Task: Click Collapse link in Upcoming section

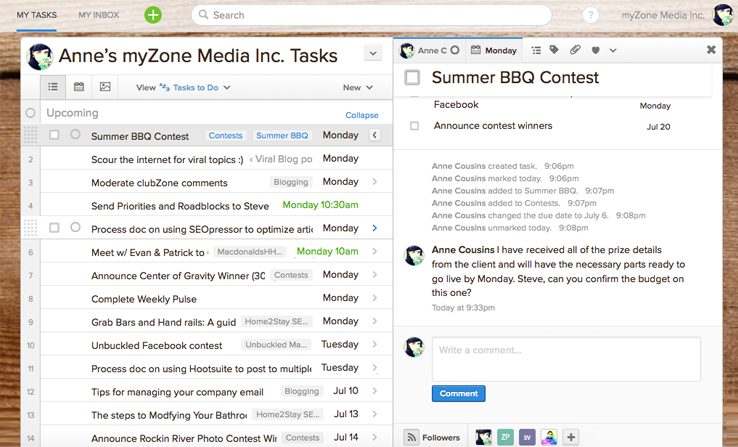Action: point(362,115)
